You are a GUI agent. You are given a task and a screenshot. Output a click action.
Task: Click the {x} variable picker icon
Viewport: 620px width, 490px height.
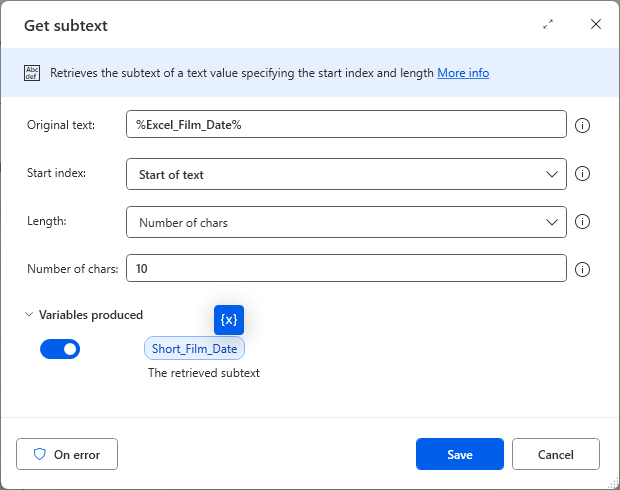click(229, 320)
